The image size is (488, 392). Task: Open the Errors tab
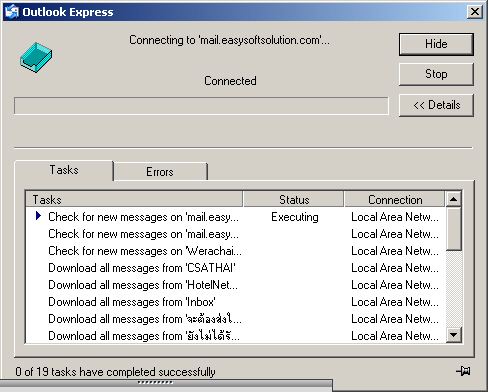160,172
